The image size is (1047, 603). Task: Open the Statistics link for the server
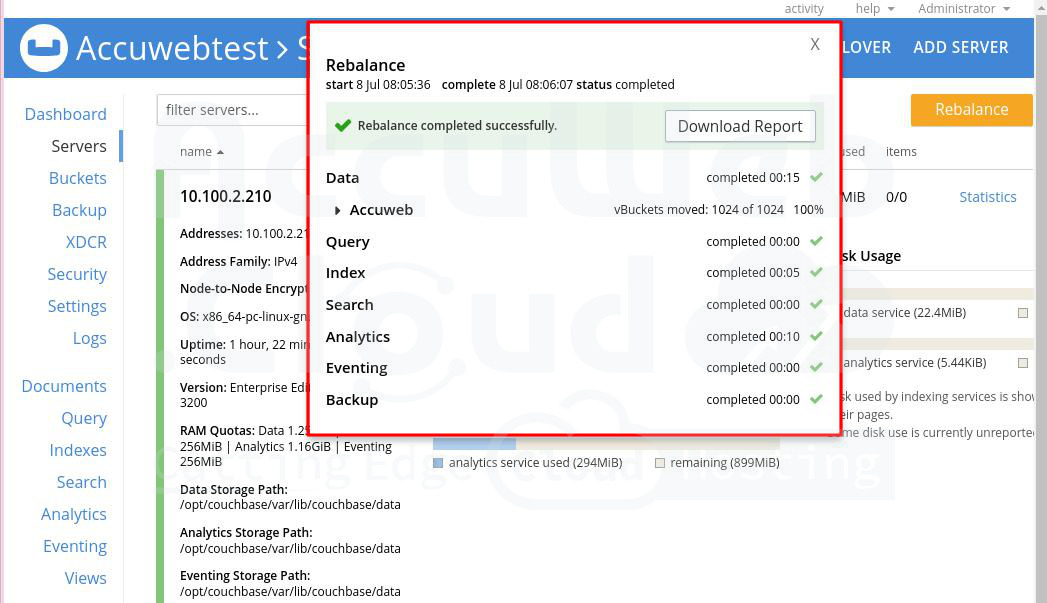pos(987,197)
